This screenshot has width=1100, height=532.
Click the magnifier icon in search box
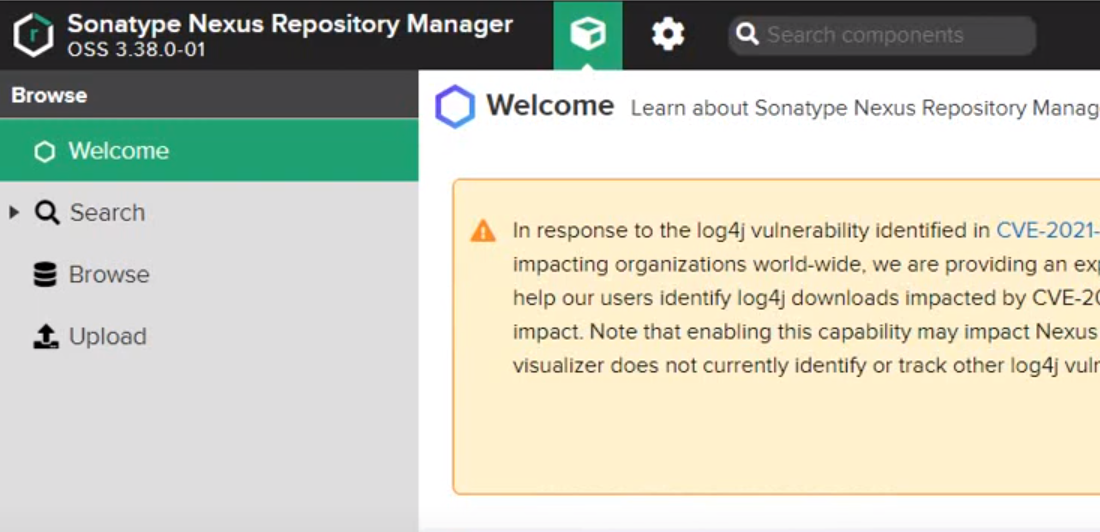coord(747,34)
